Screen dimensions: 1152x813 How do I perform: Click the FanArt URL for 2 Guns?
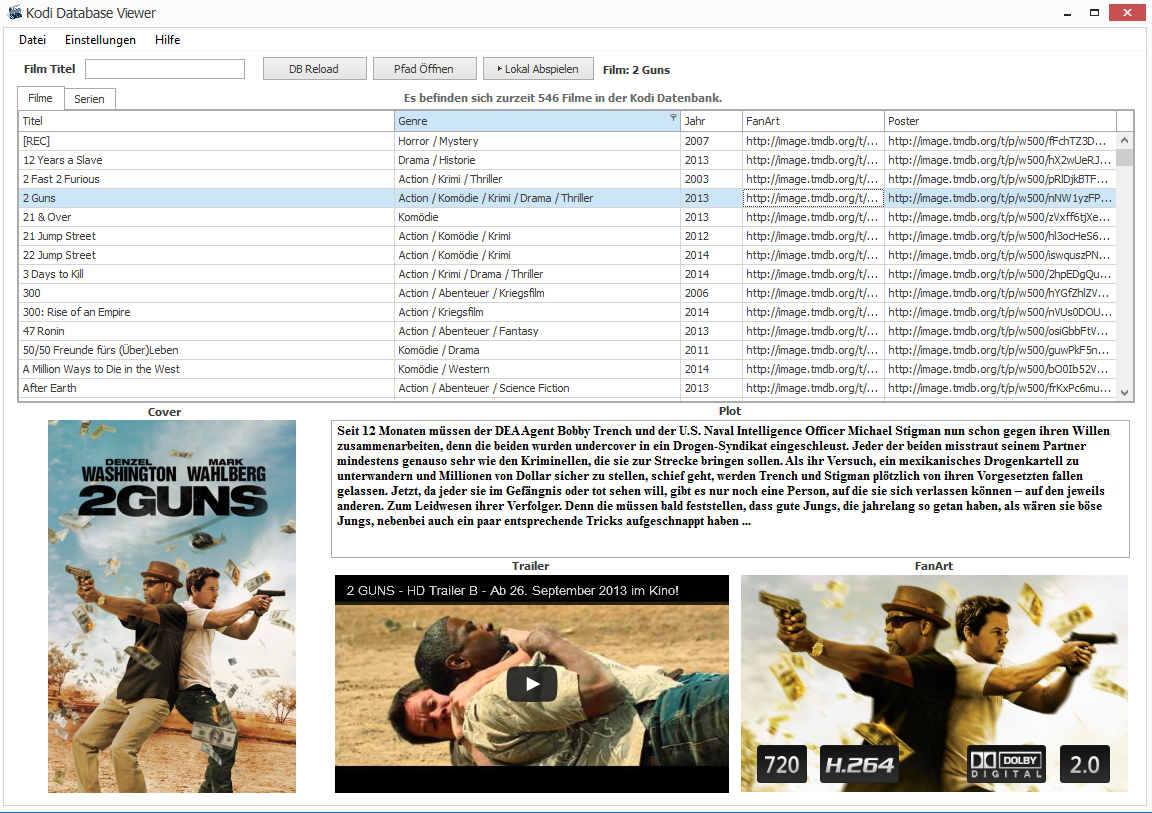coord(813,198)
